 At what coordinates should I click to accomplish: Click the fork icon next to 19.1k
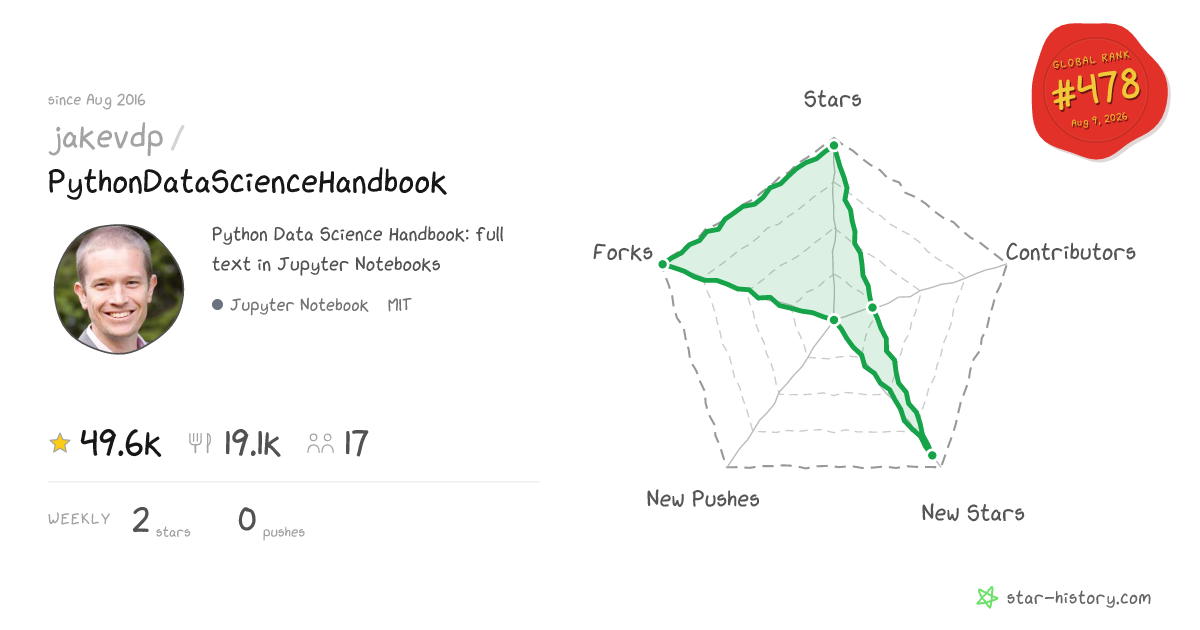pos(200,443)
